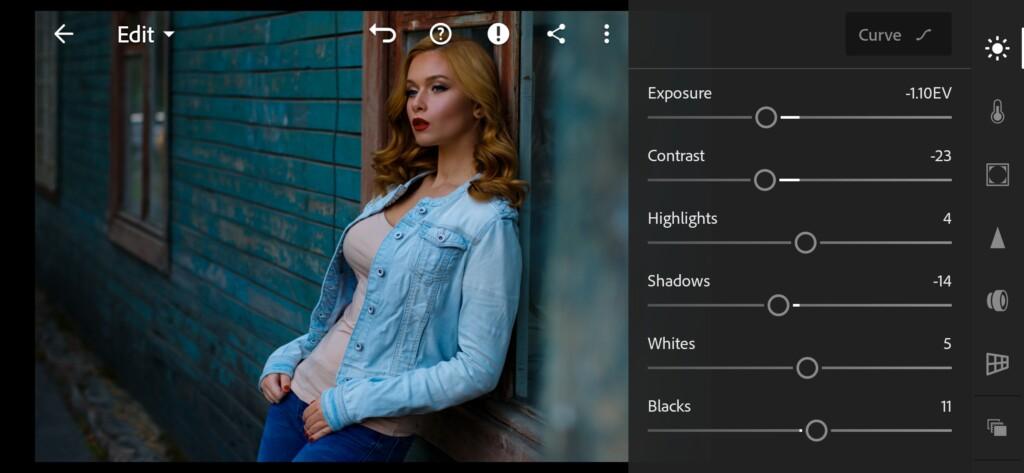Open the tone Curve editor
Screen dimensions: 1024x473
tap(898, 35)
